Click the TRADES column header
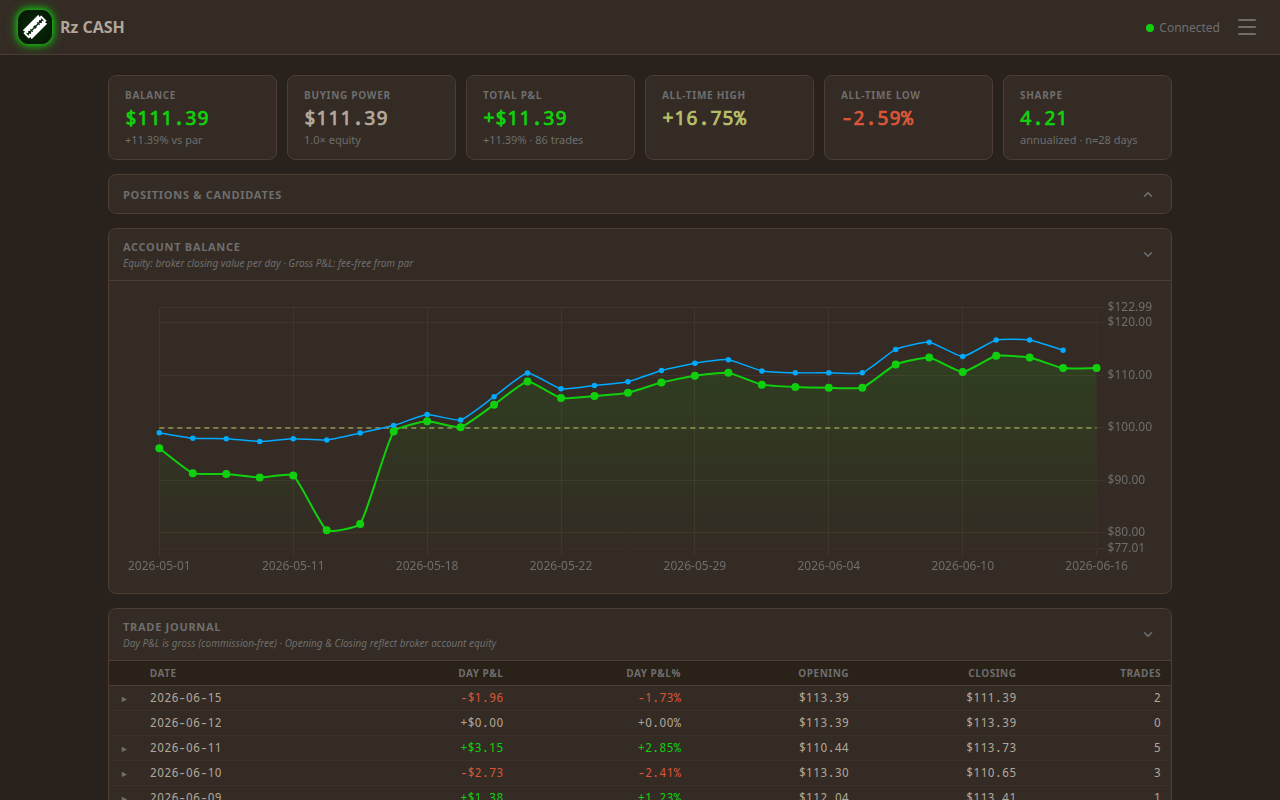The height and width of the screenshot is (800, 1280). pos(1140,674)
